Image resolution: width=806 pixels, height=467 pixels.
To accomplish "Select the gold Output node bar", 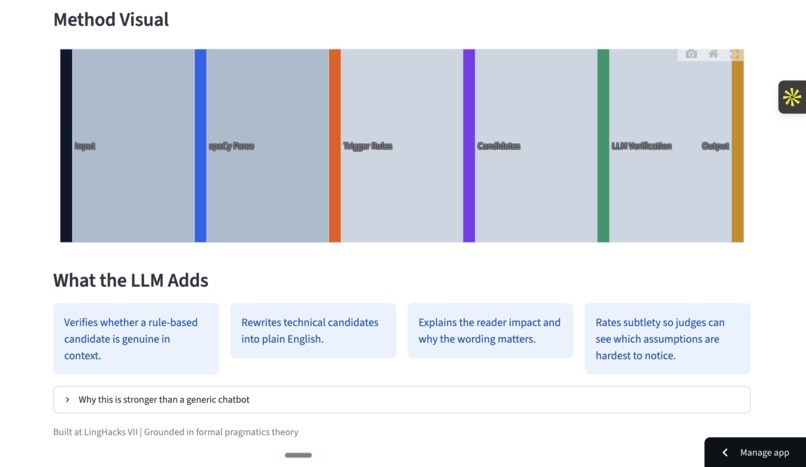I will tap(738, 146).
